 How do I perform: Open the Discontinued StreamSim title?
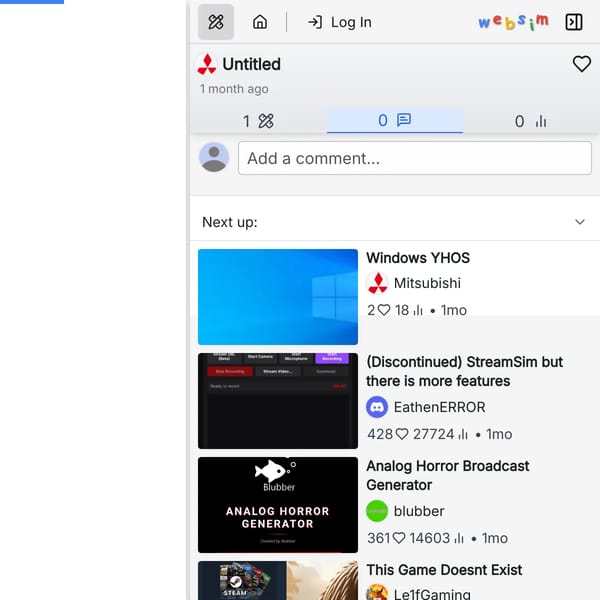[x=464, y=371]
